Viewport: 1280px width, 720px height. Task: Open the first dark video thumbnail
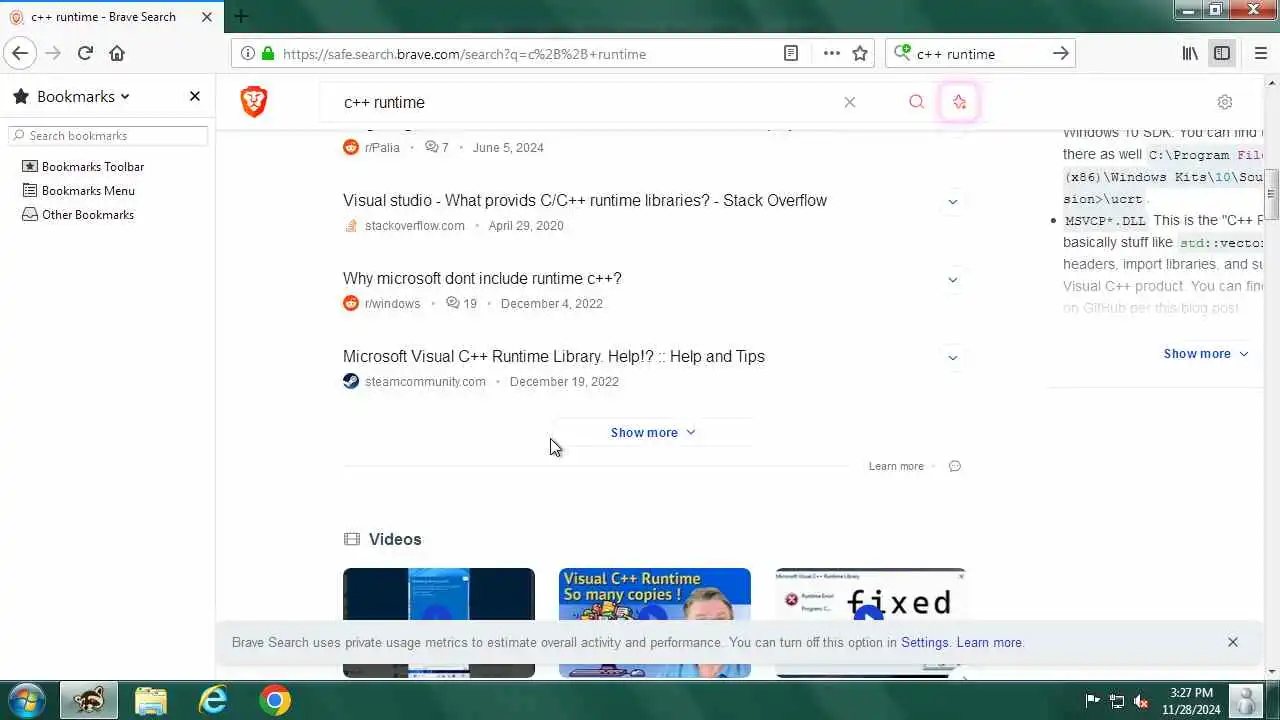[x=439, y=622]
